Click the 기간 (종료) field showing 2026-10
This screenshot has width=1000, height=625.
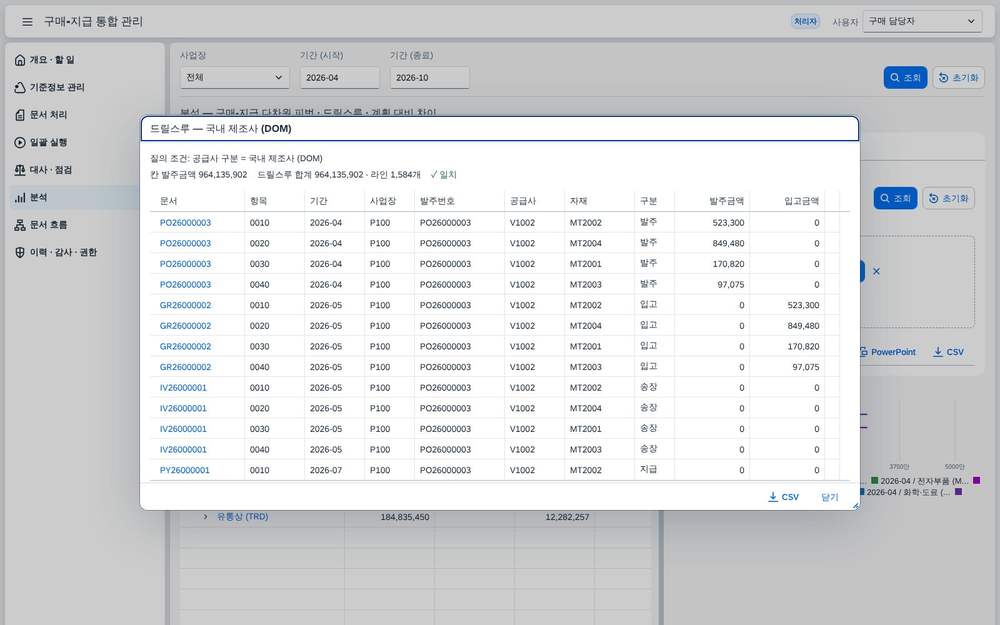(429, 78)
